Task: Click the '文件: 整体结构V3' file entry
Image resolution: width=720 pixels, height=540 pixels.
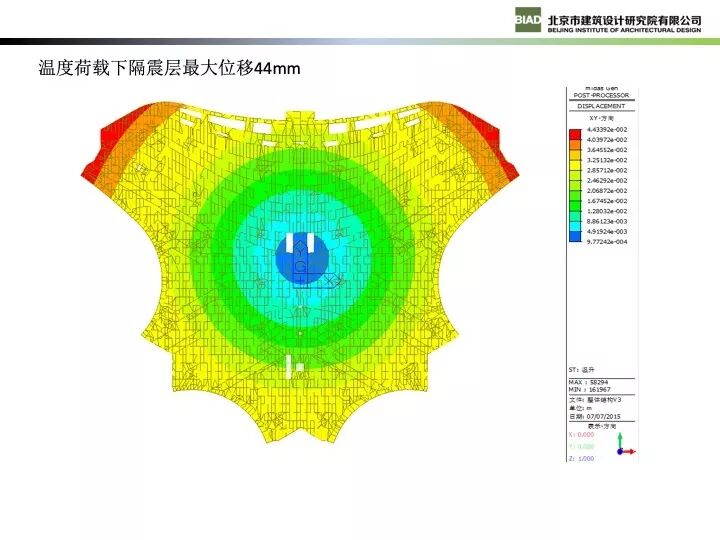Action: click(595, 400)
